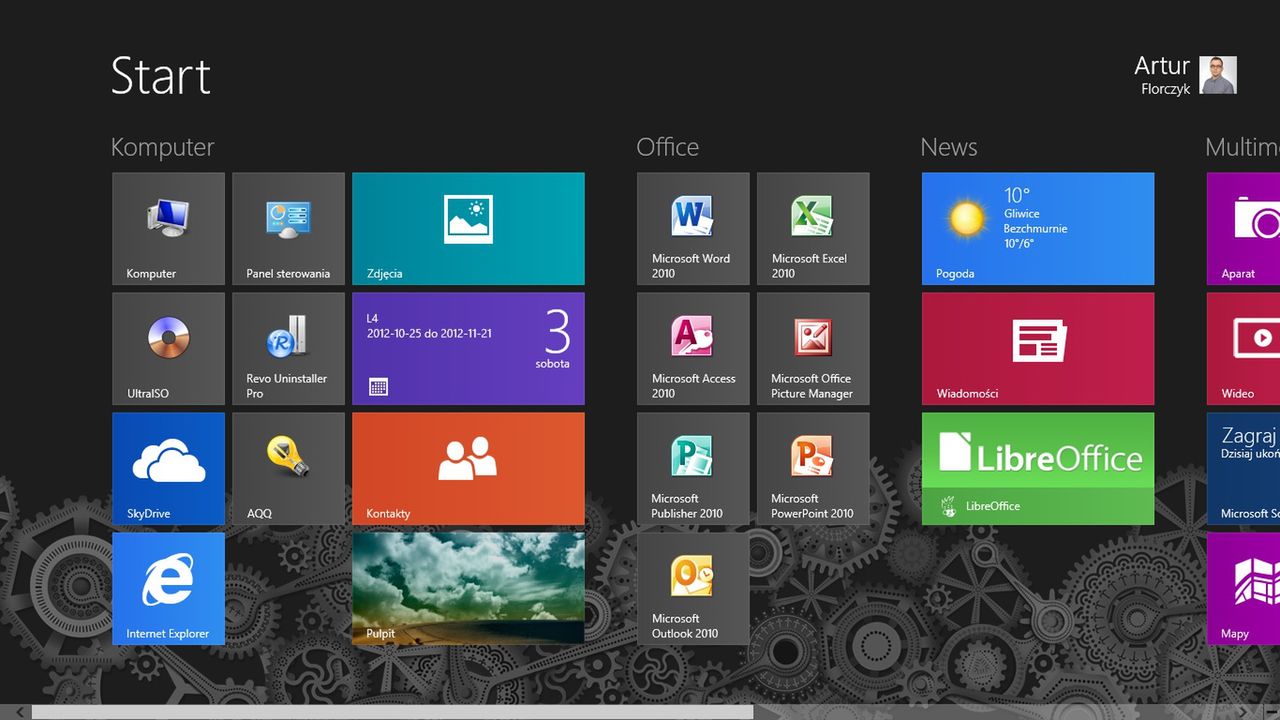Open the Pulpit desktop tile
This screenshot has width=1280, height=720.
pyautogui.click(x=468, y=589)
